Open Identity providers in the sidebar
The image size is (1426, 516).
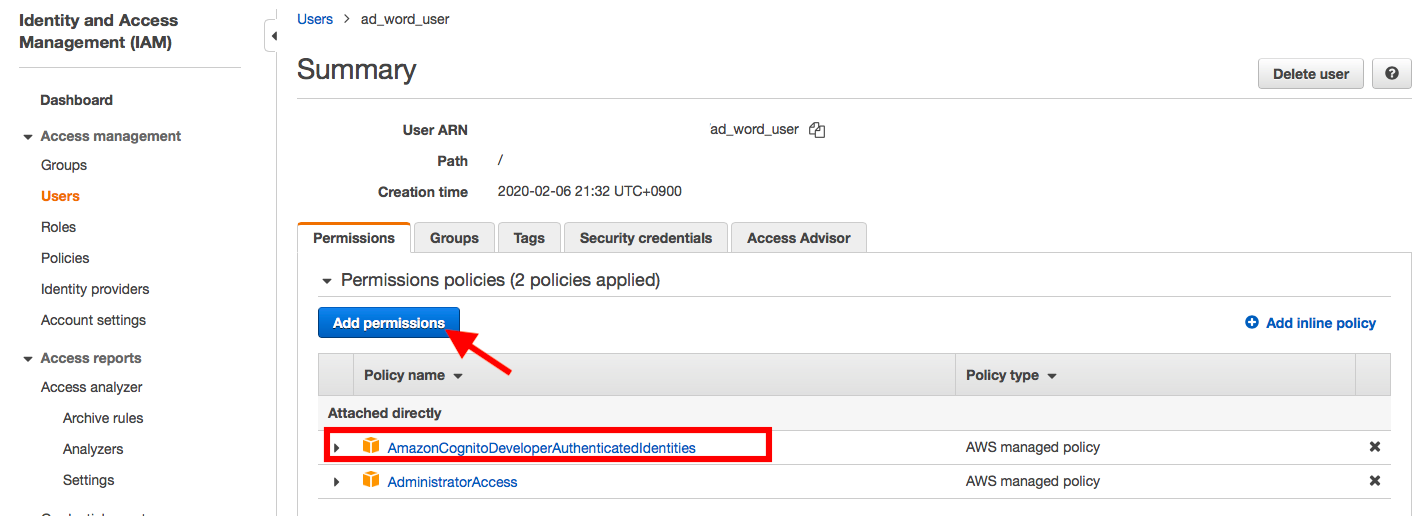(x=95, y=289)
